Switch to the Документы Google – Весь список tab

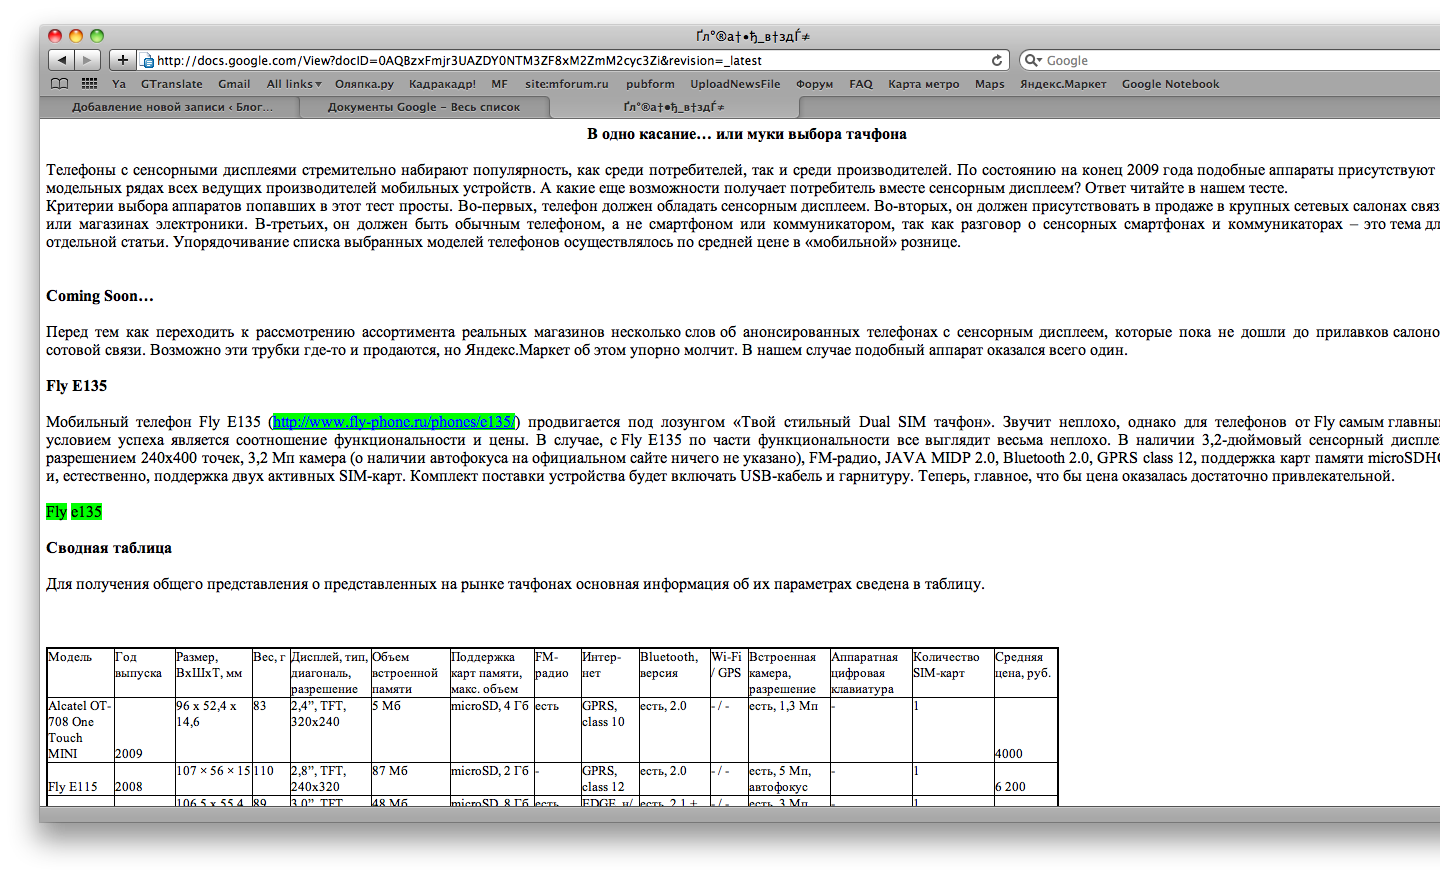424,107
